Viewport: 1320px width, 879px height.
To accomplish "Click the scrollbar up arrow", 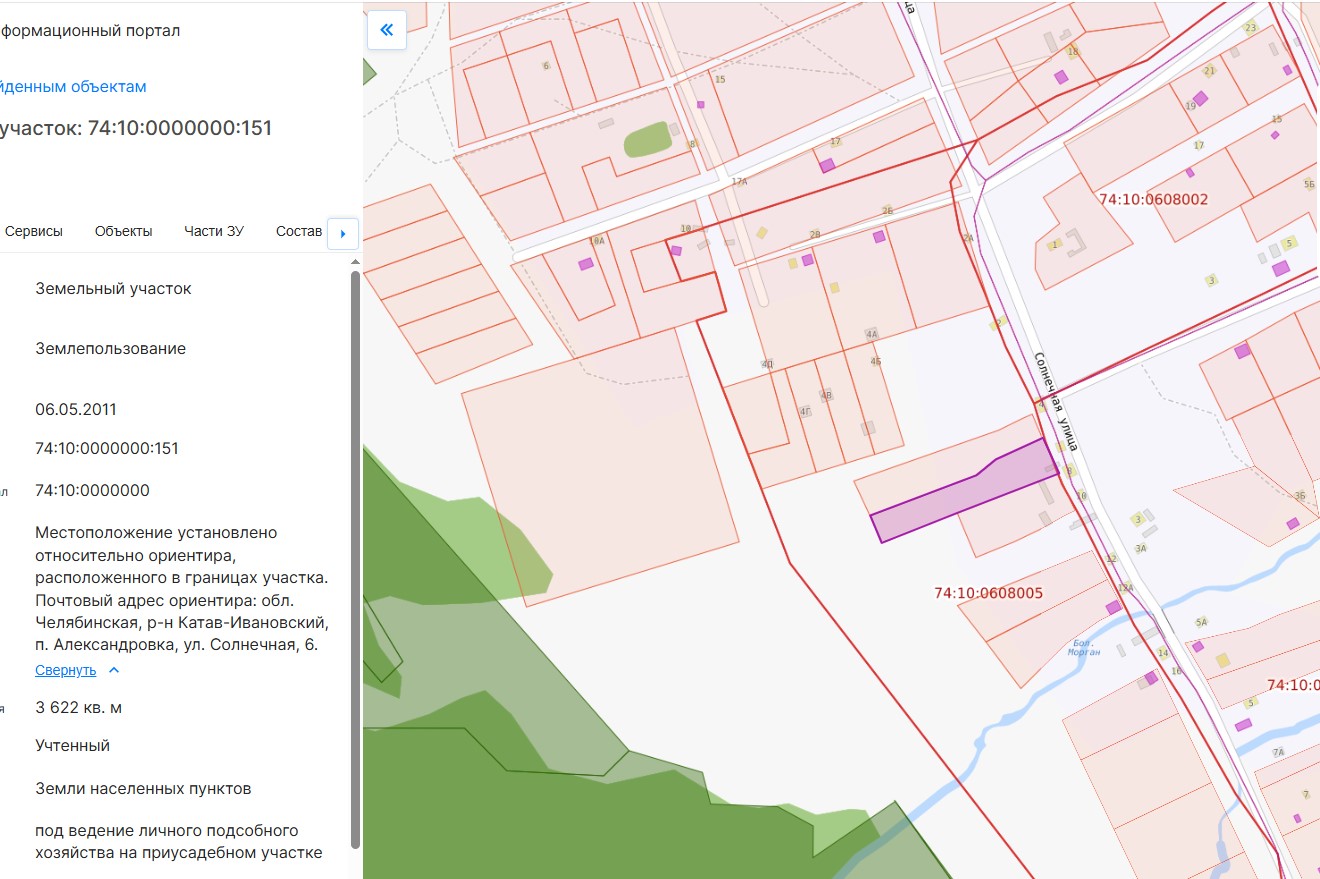I will [x=355, y=262].
